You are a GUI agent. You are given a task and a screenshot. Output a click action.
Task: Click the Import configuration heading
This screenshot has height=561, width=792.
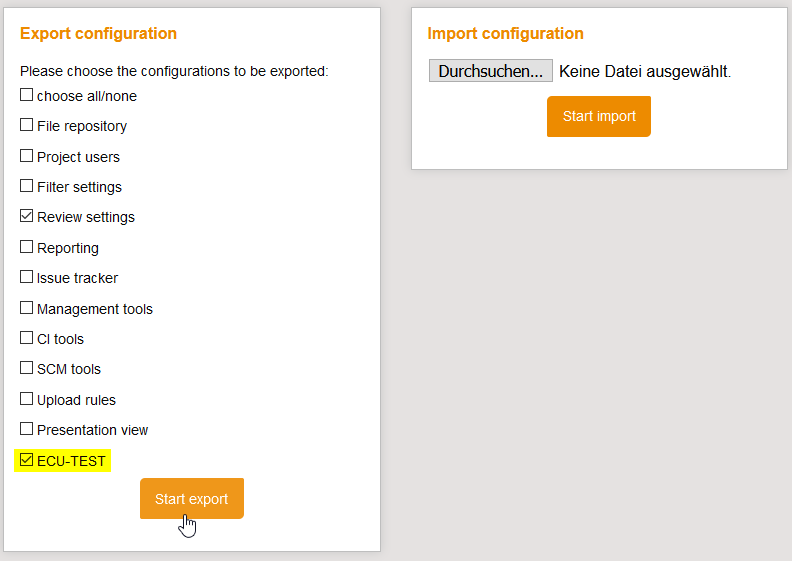coord(505,34)
